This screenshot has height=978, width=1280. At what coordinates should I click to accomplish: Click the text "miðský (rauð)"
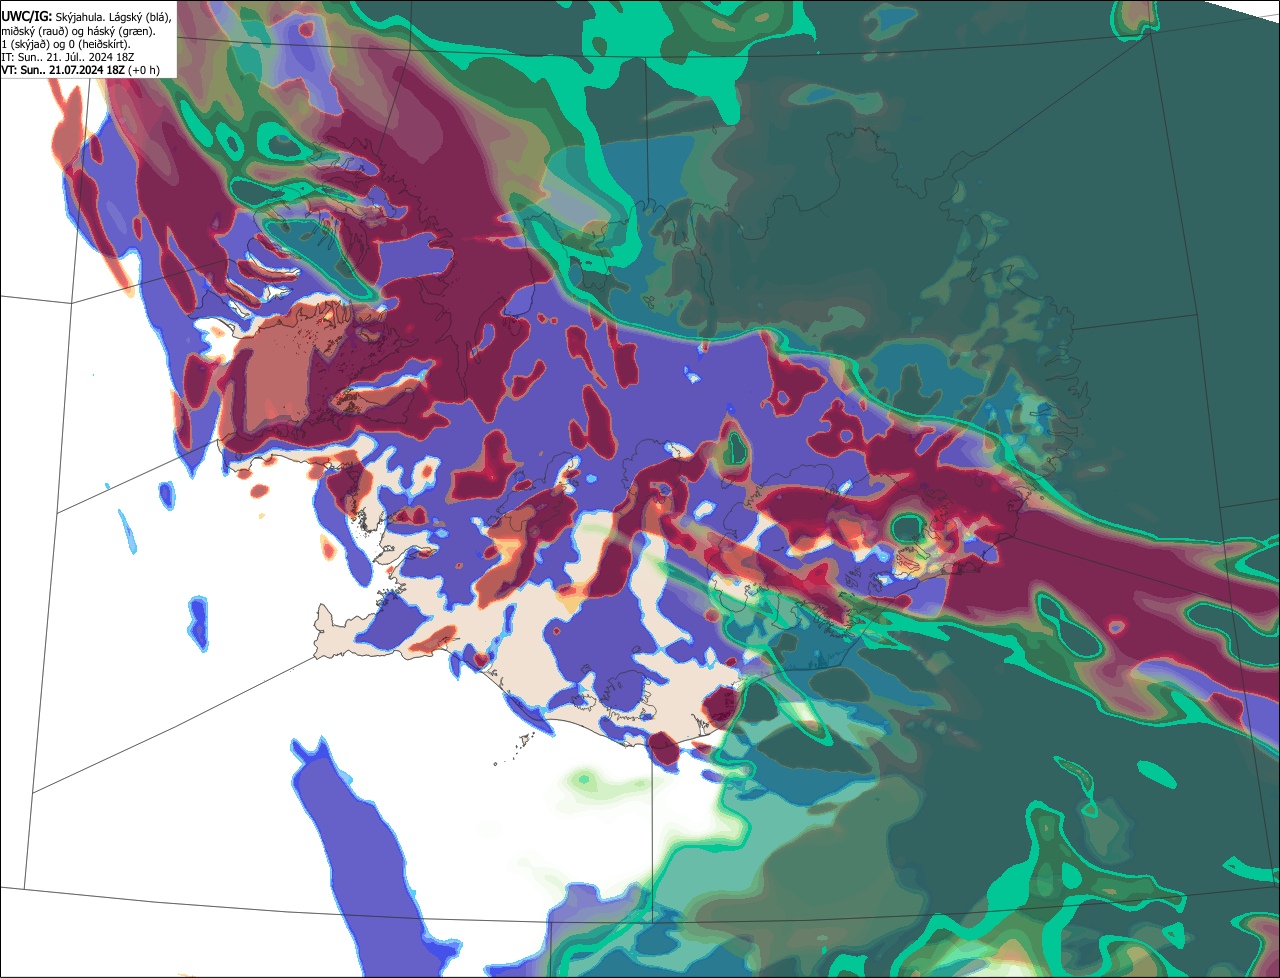tap(35, 32)
